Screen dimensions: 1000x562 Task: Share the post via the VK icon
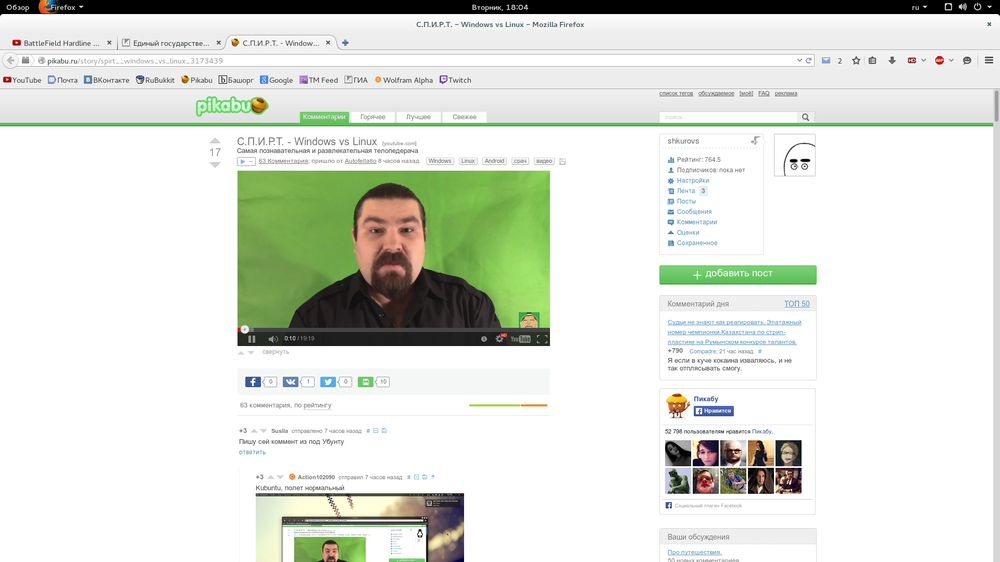tap(290, 382)
